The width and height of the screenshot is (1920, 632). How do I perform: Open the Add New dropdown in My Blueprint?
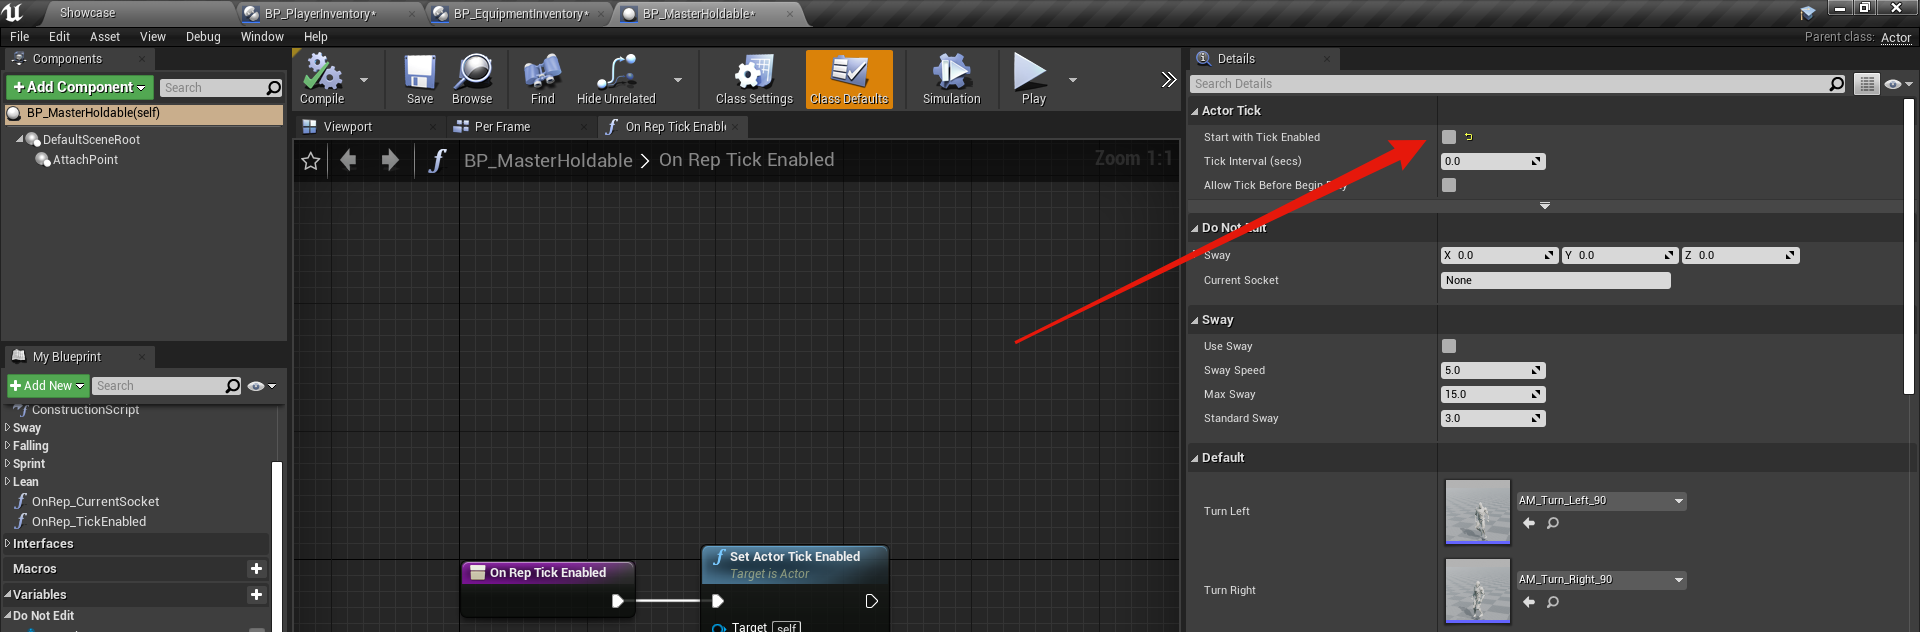pyautogui.click(x=47, y=386)
